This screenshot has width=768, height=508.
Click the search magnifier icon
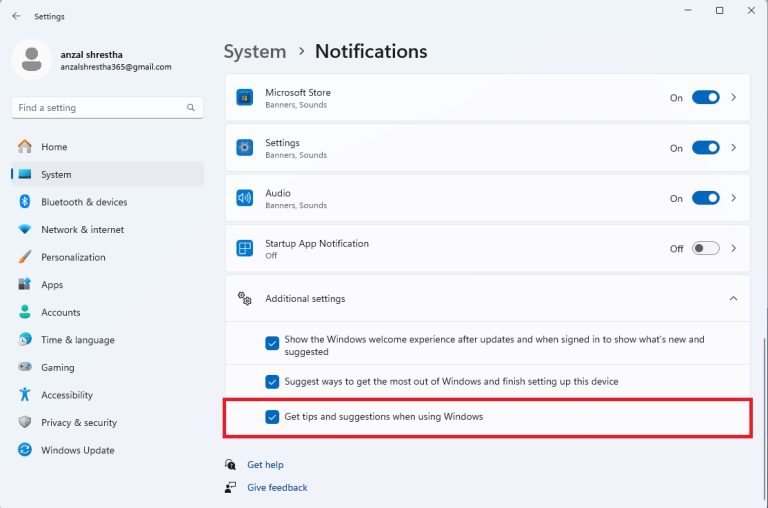pos(191,108)
